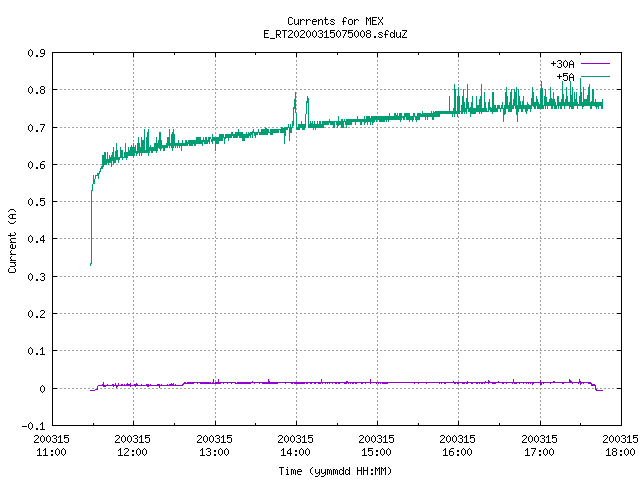
Task: Click the start of the green +5A curve near 0.33
Action: pyautogui.click(x=91, y=264)
